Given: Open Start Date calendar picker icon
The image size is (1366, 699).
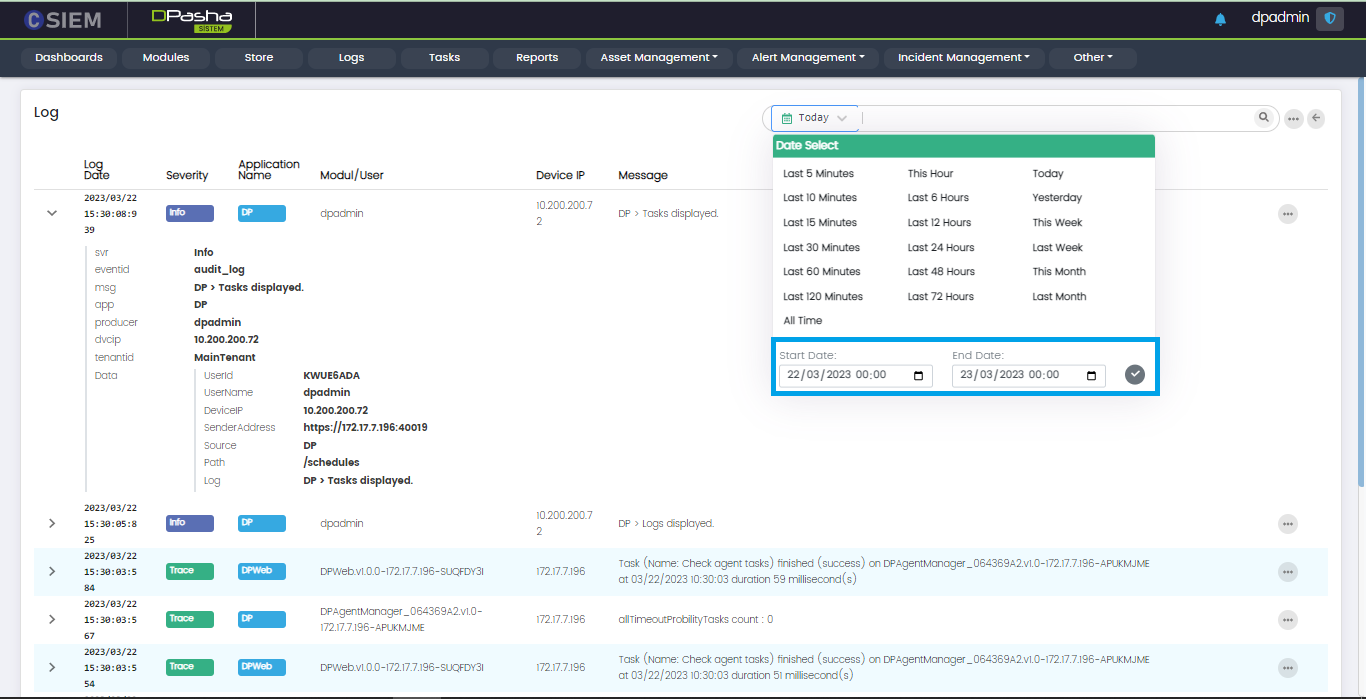Looking at the screenshot, I should (919, 376).
